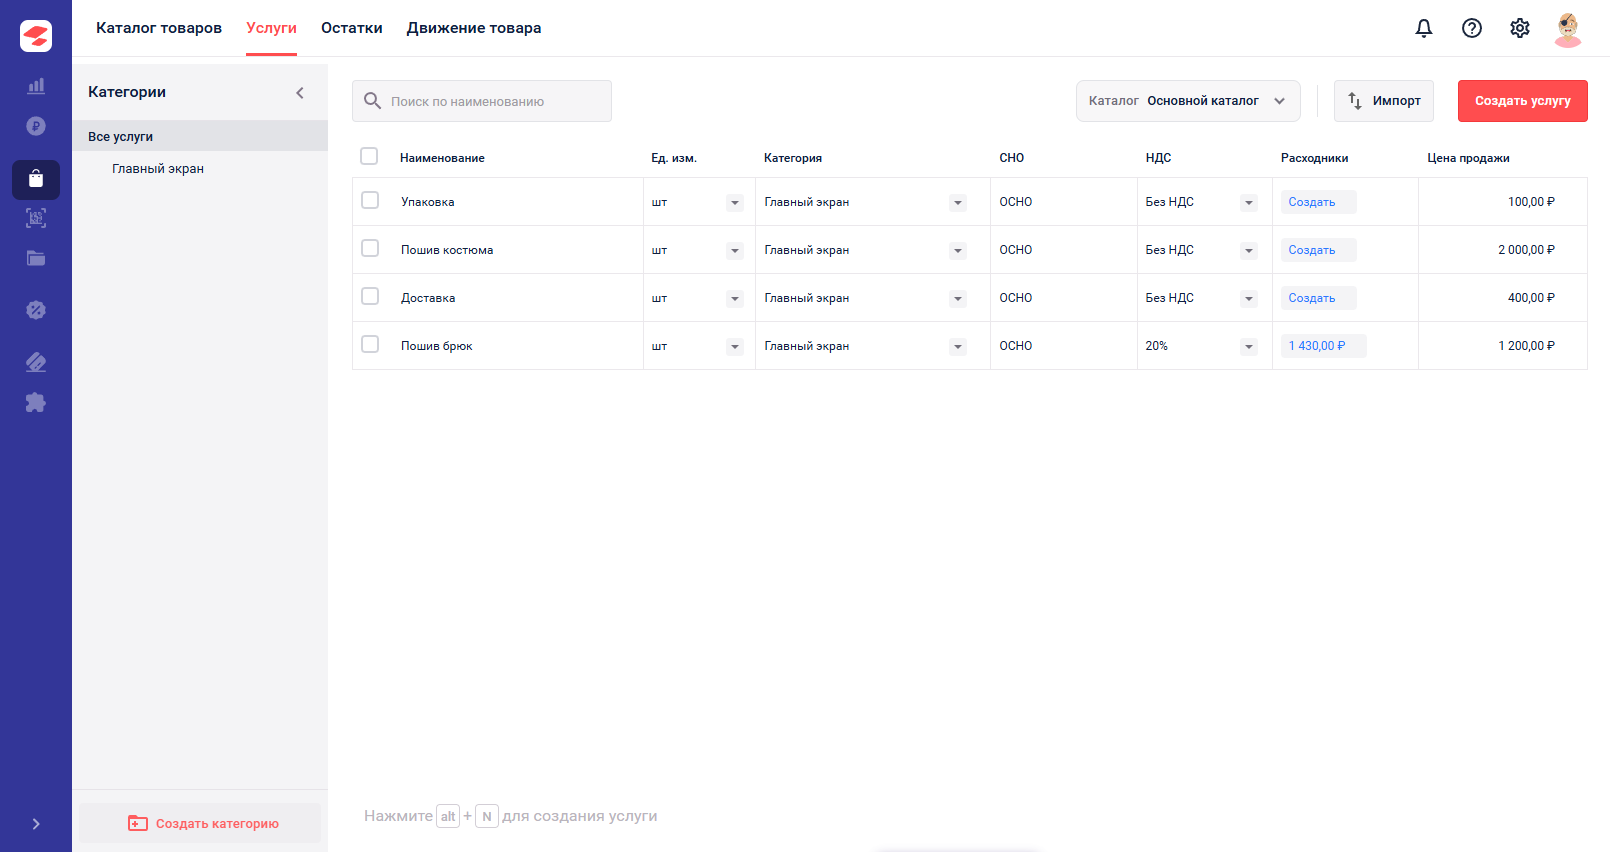This screenshot has width=1610, height=852.
Task: Open the analytics bar chart section
Action: [x=36, y=86]
